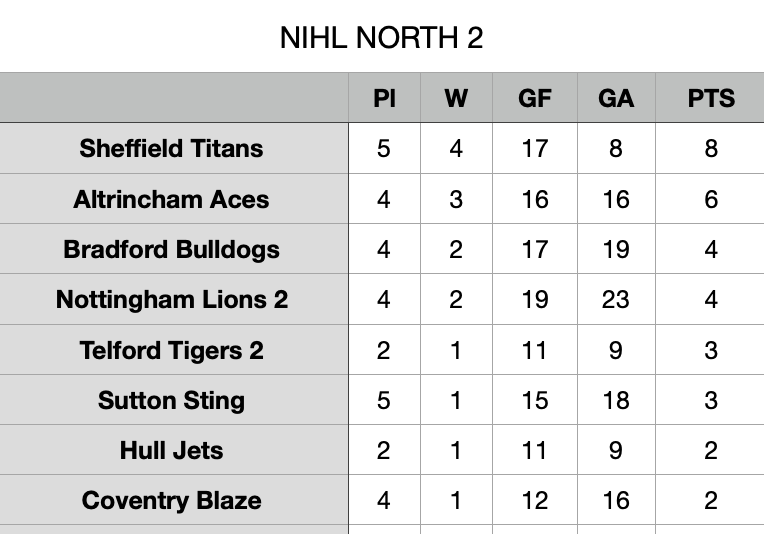Select the Coventry Blaze row label
This screenshot has height=534, width=764.
(x=172, y=500)
